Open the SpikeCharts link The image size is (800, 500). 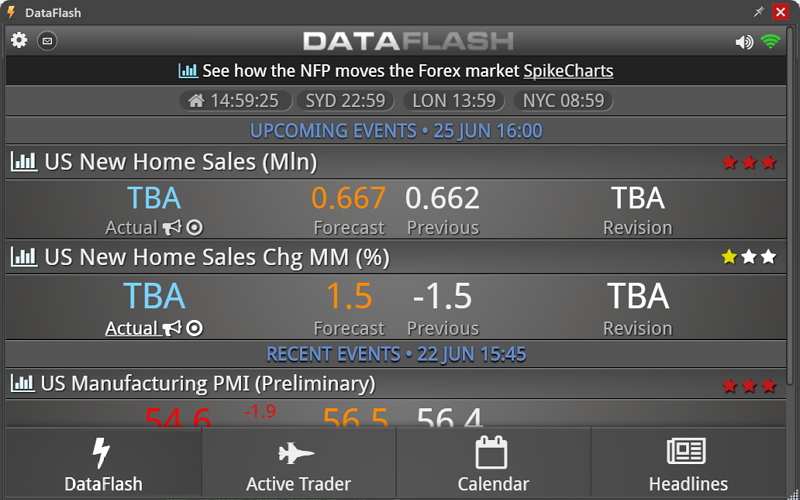click(x=568, y=71)
